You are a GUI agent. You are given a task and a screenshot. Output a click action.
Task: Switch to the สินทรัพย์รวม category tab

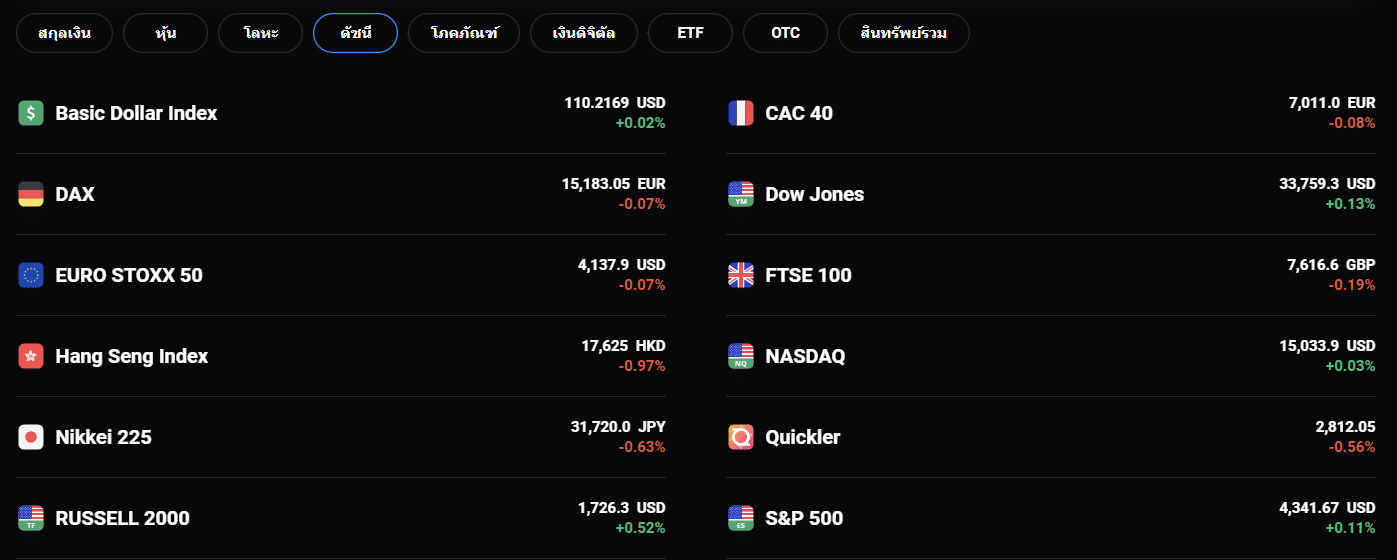[904, 33]
